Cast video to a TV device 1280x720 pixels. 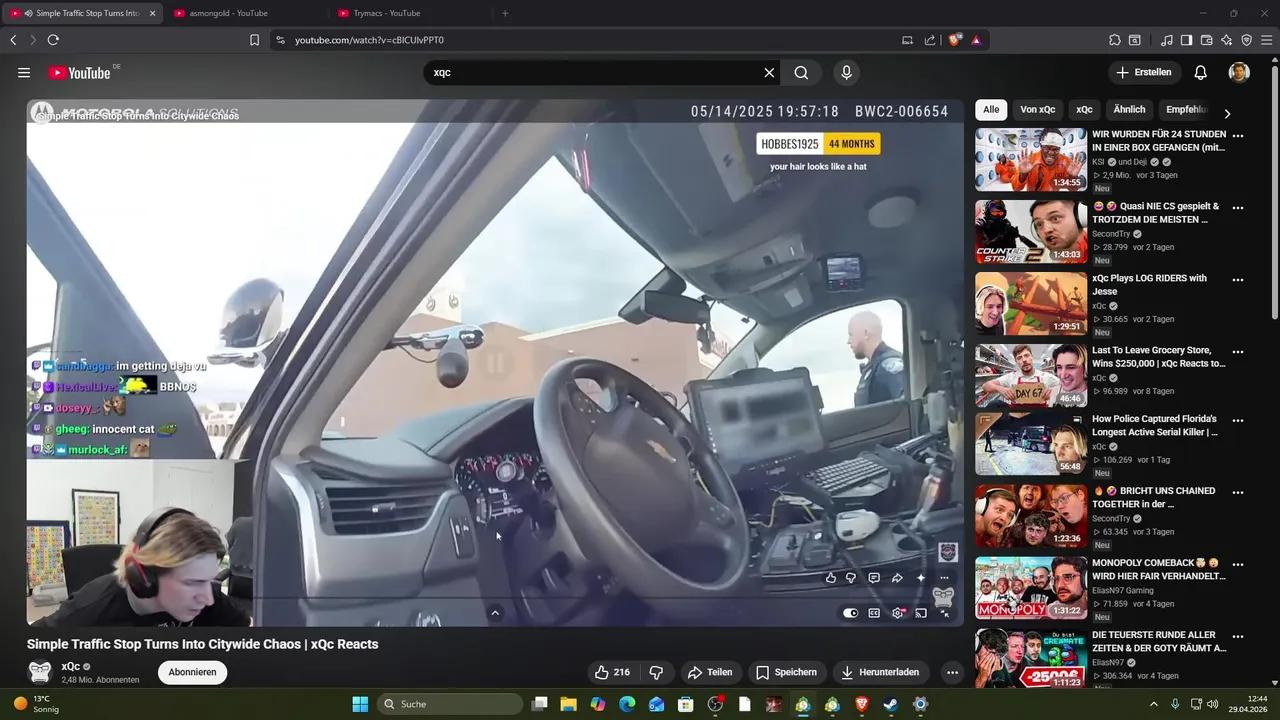click(x=921, y=613)
